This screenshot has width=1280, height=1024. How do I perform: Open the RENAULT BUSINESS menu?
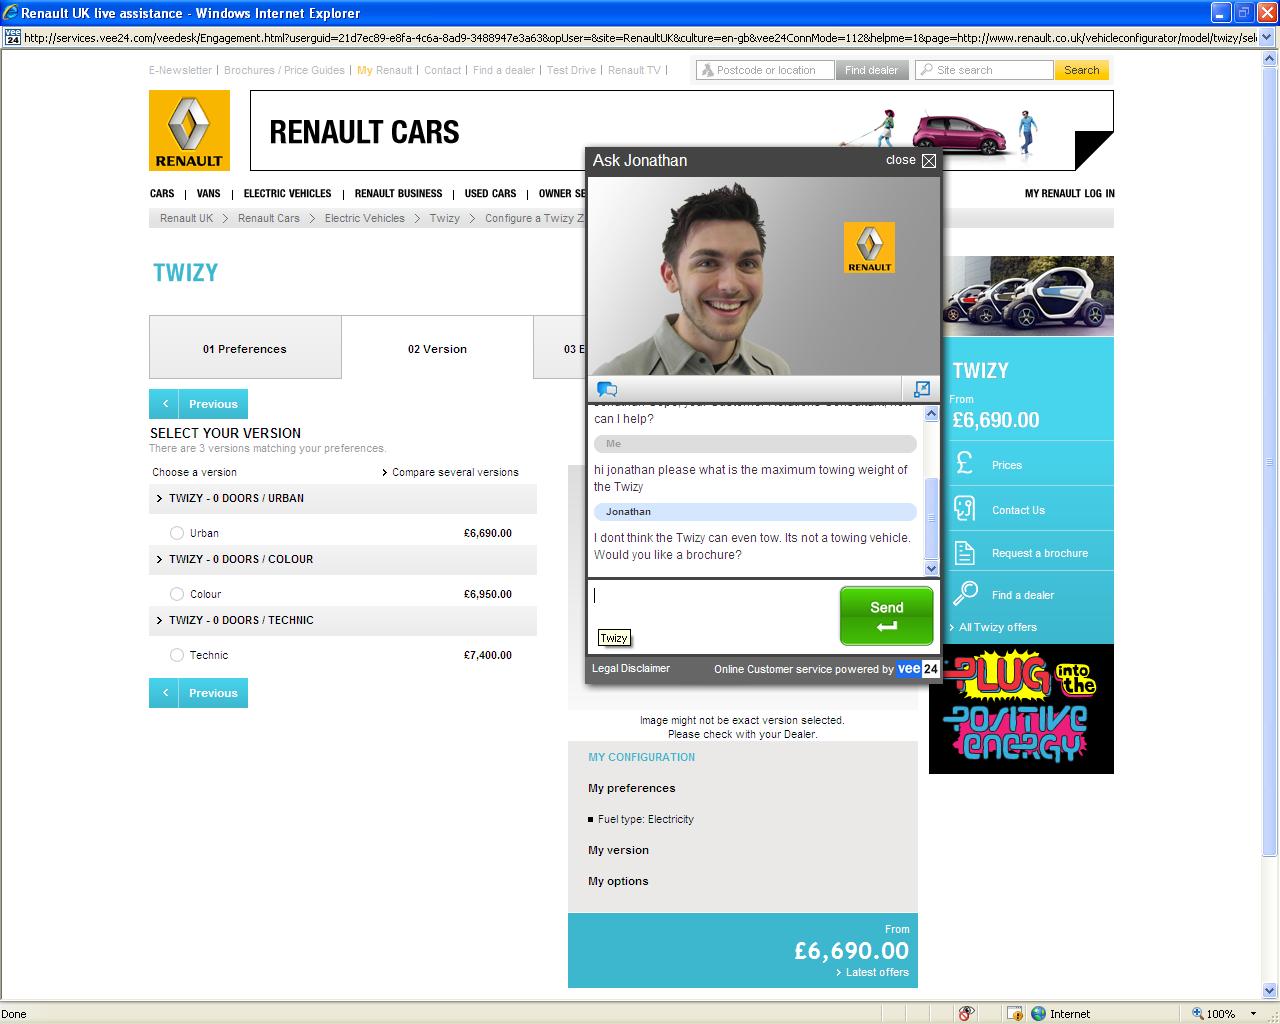point(398,194)
